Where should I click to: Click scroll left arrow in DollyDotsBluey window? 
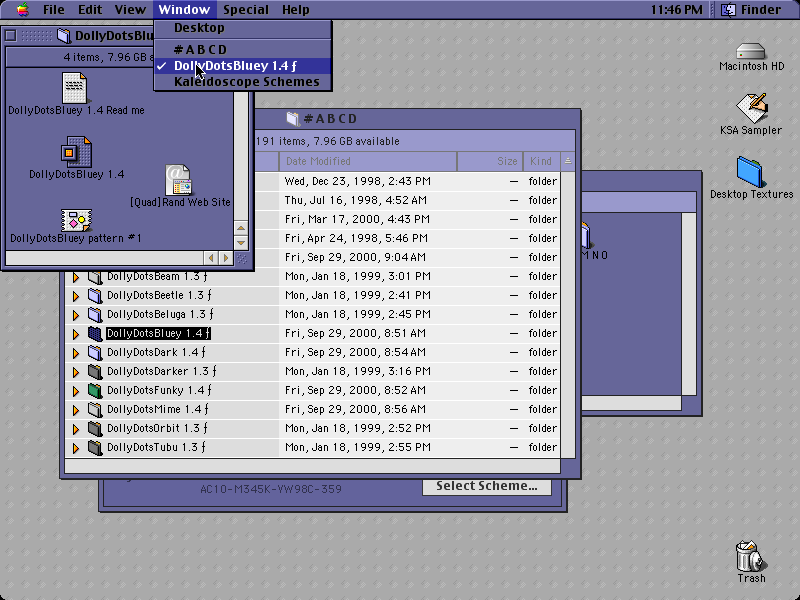coord(211,258)
